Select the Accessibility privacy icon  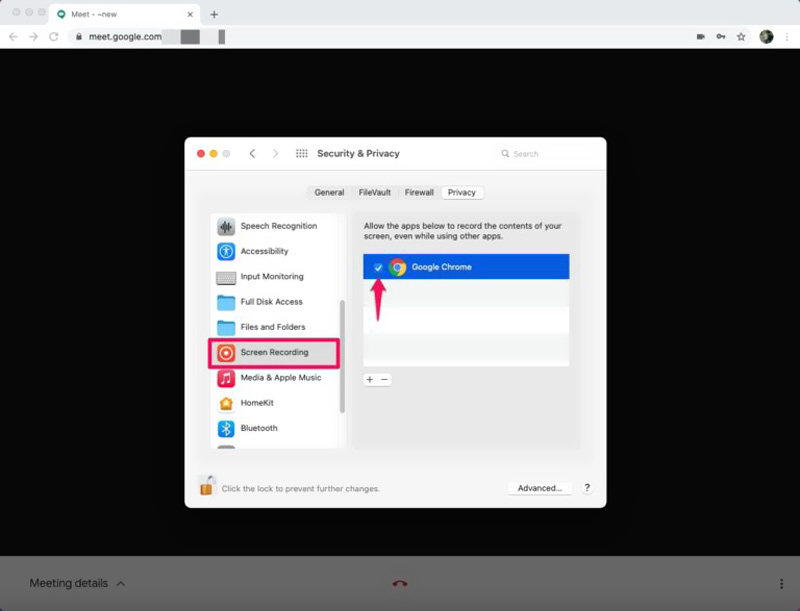point(226,252)
